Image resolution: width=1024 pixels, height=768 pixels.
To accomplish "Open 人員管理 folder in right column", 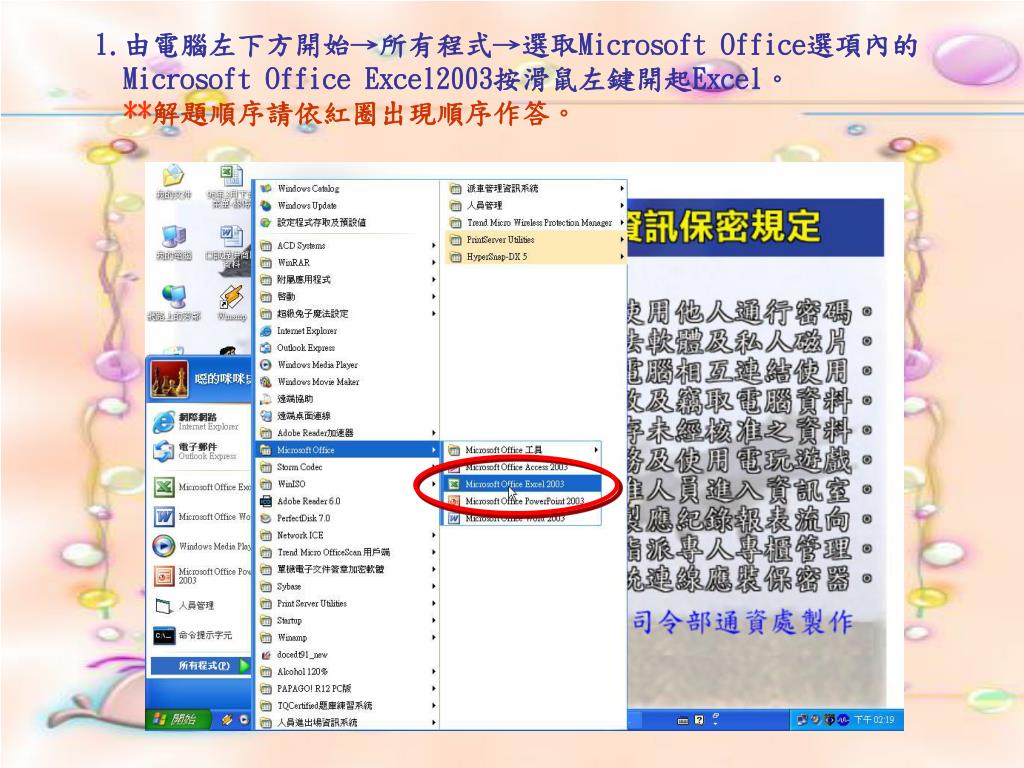I will tap(536, 205).
